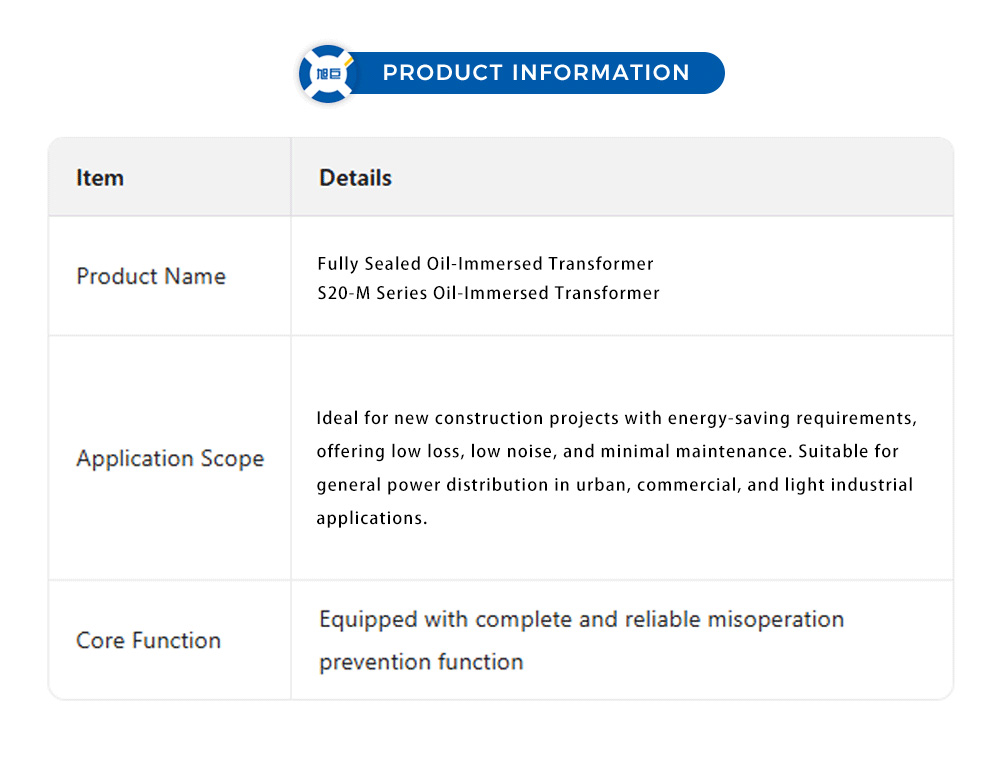Select the Fully Sealed Oil-Immersed Transformer text

(485, 264)
